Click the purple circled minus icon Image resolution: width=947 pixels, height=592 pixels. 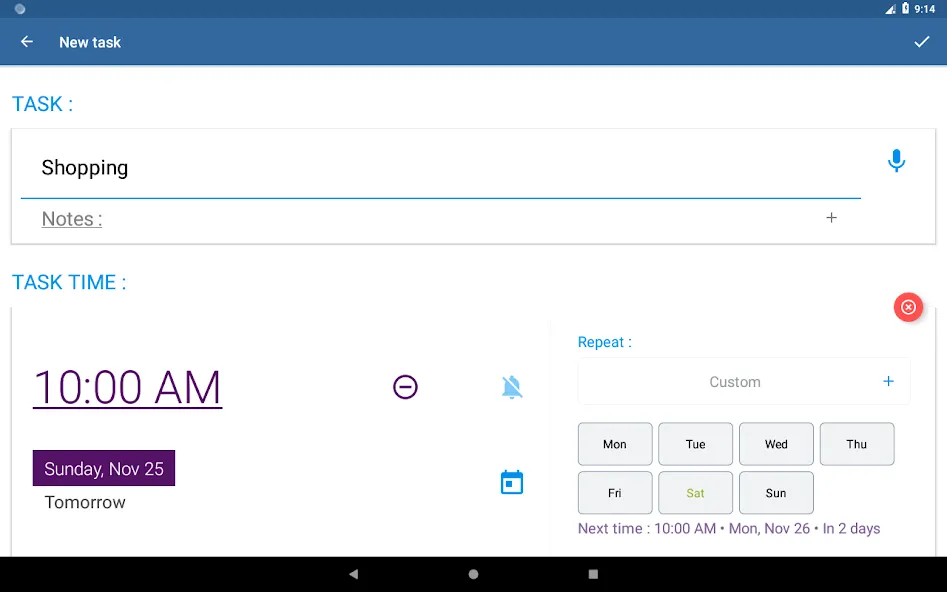tap(405, 387)
